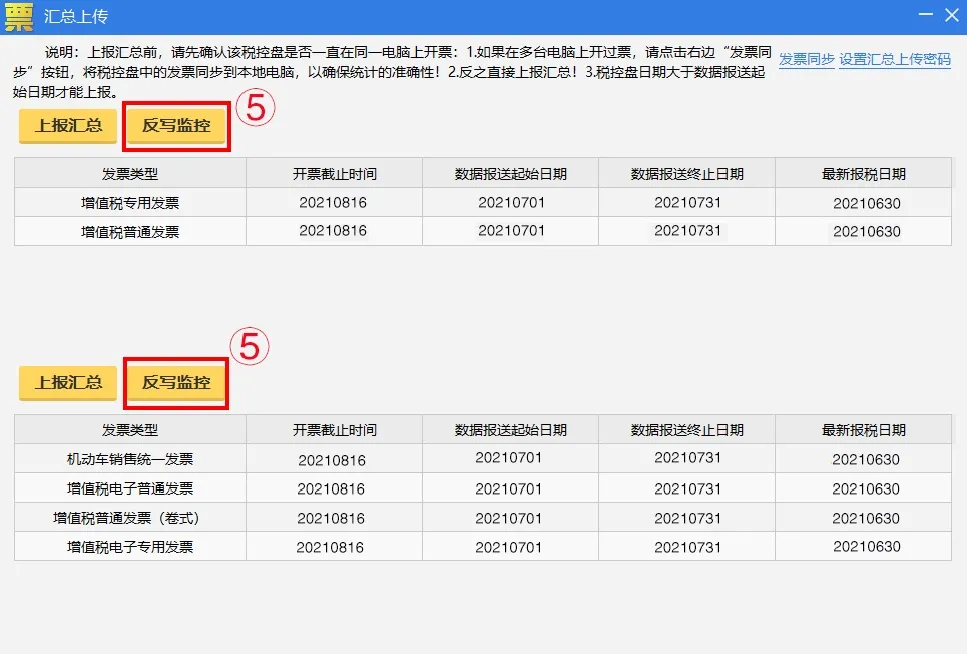Click the lower 上报汇总 button

66,382
